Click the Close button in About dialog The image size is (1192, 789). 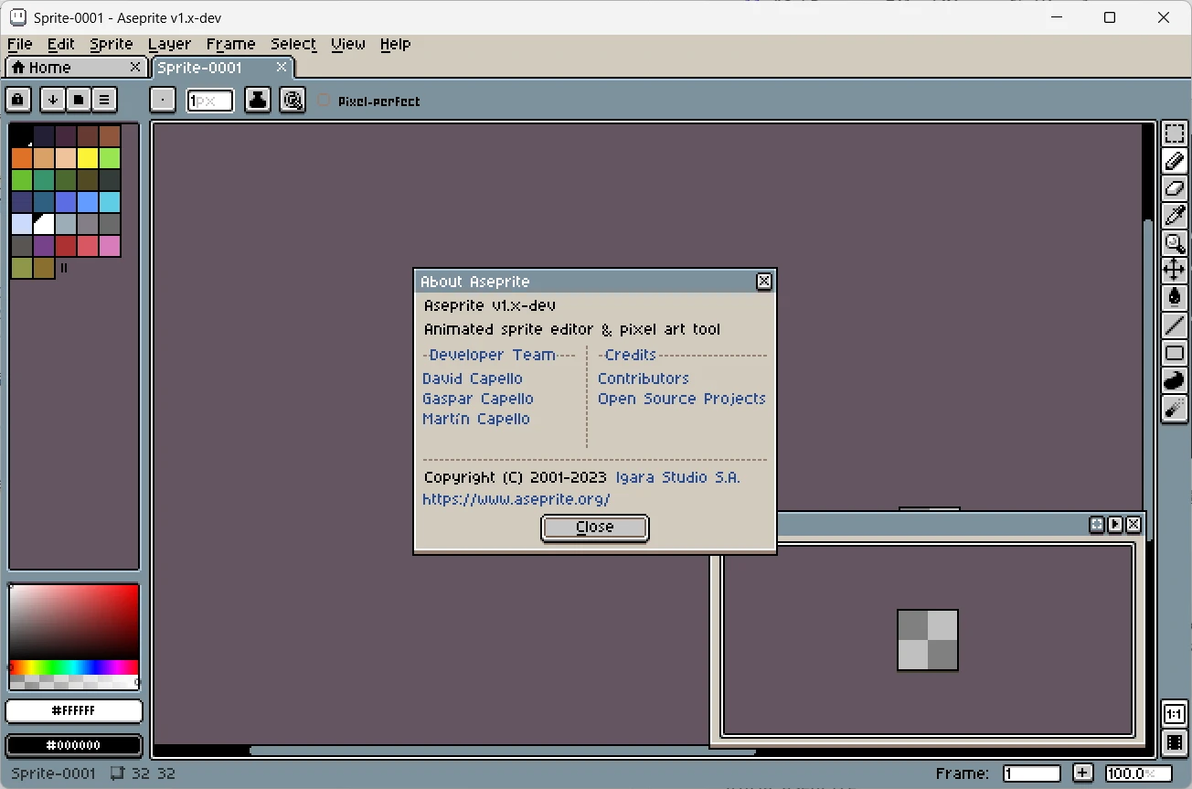tap(594, 528)
